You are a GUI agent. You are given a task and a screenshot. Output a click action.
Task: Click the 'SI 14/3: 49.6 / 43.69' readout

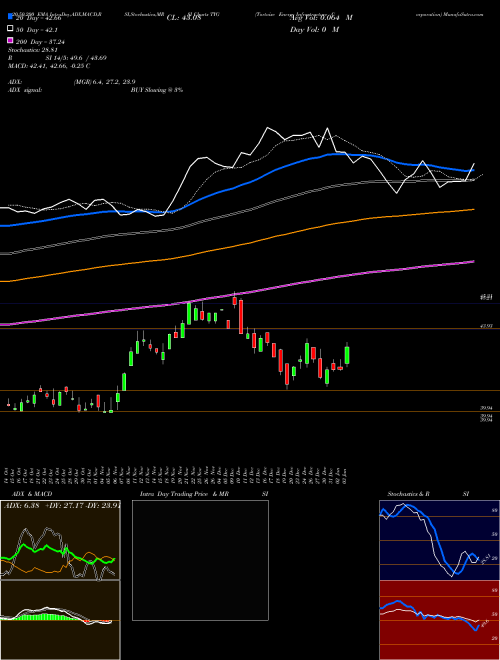[76, 58]
